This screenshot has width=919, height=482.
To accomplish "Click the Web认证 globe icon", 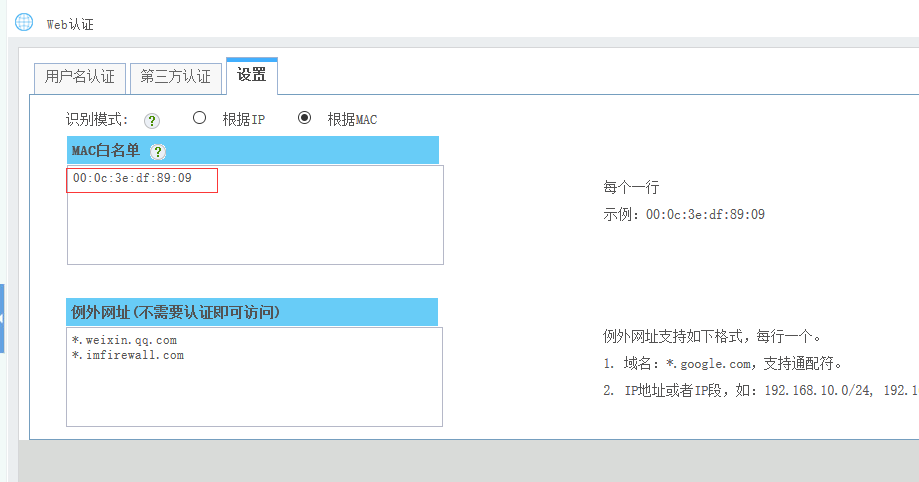I will [24, 22].
